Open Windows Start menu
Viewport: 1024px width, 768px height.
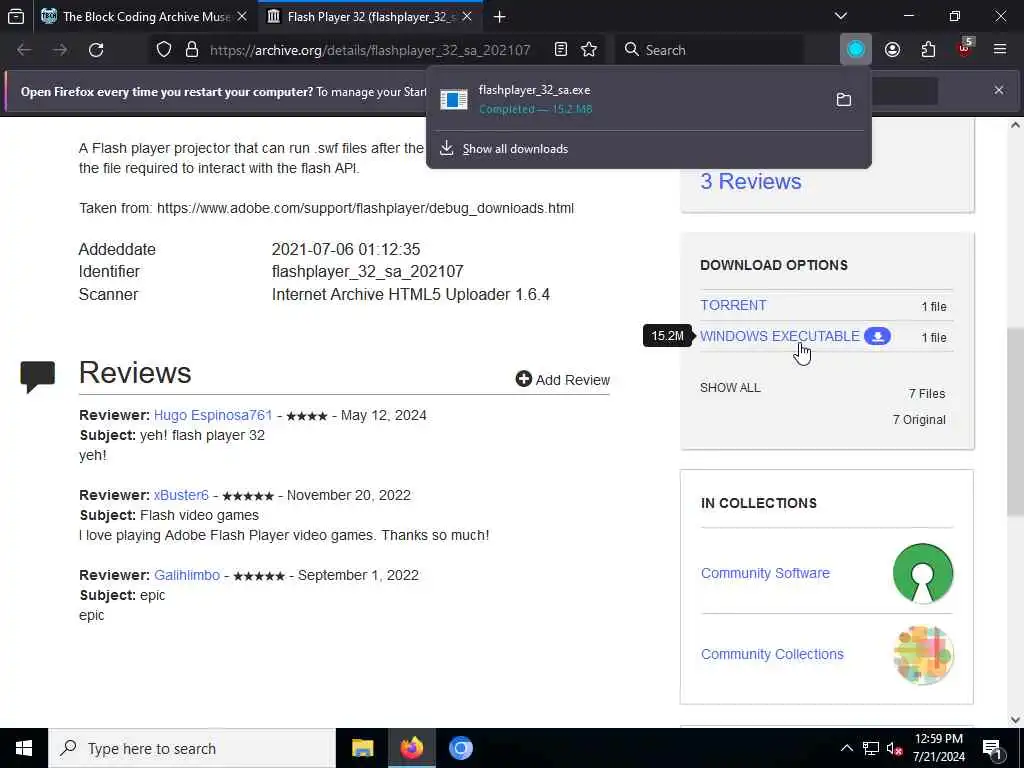point(24,748)
